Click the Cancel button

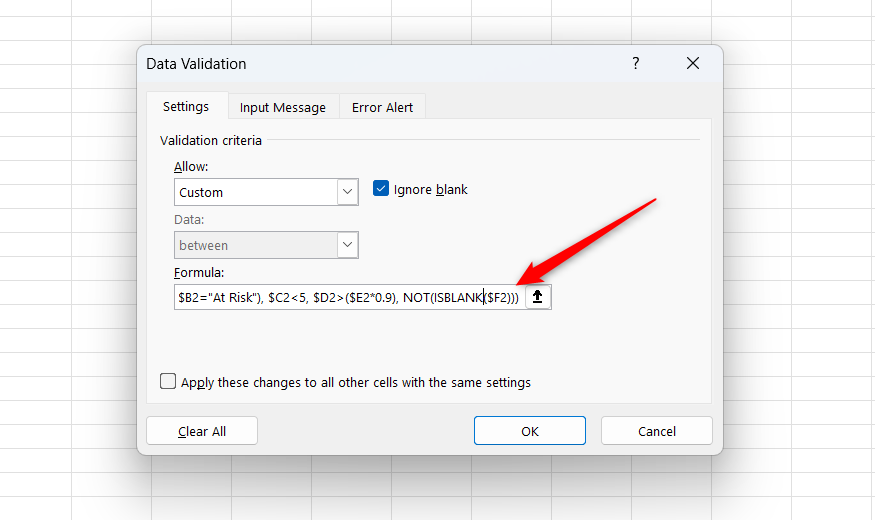point(657,431)
